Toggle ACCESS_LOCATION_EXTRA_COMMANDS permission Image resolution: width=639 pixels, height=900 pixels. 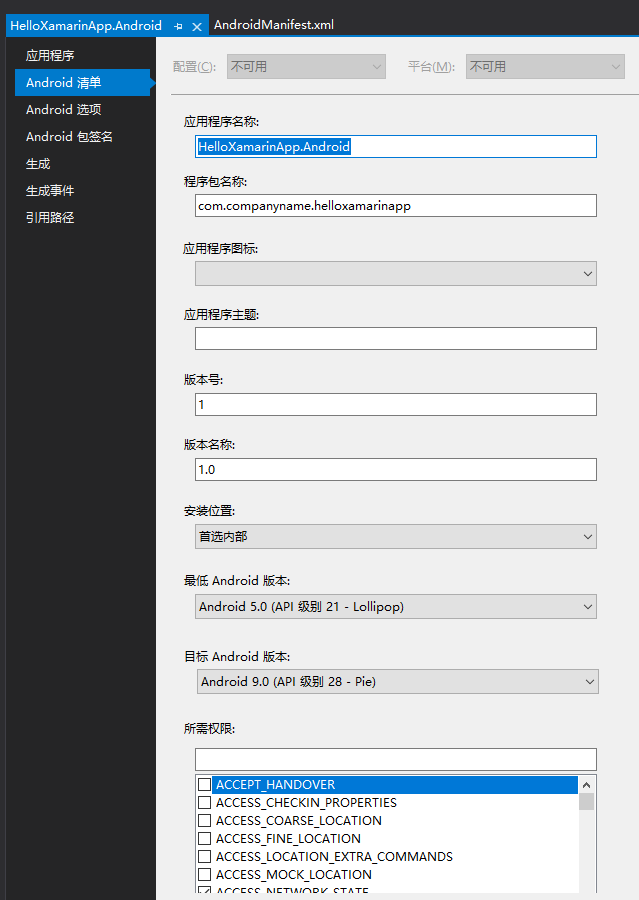pos(204,856)
